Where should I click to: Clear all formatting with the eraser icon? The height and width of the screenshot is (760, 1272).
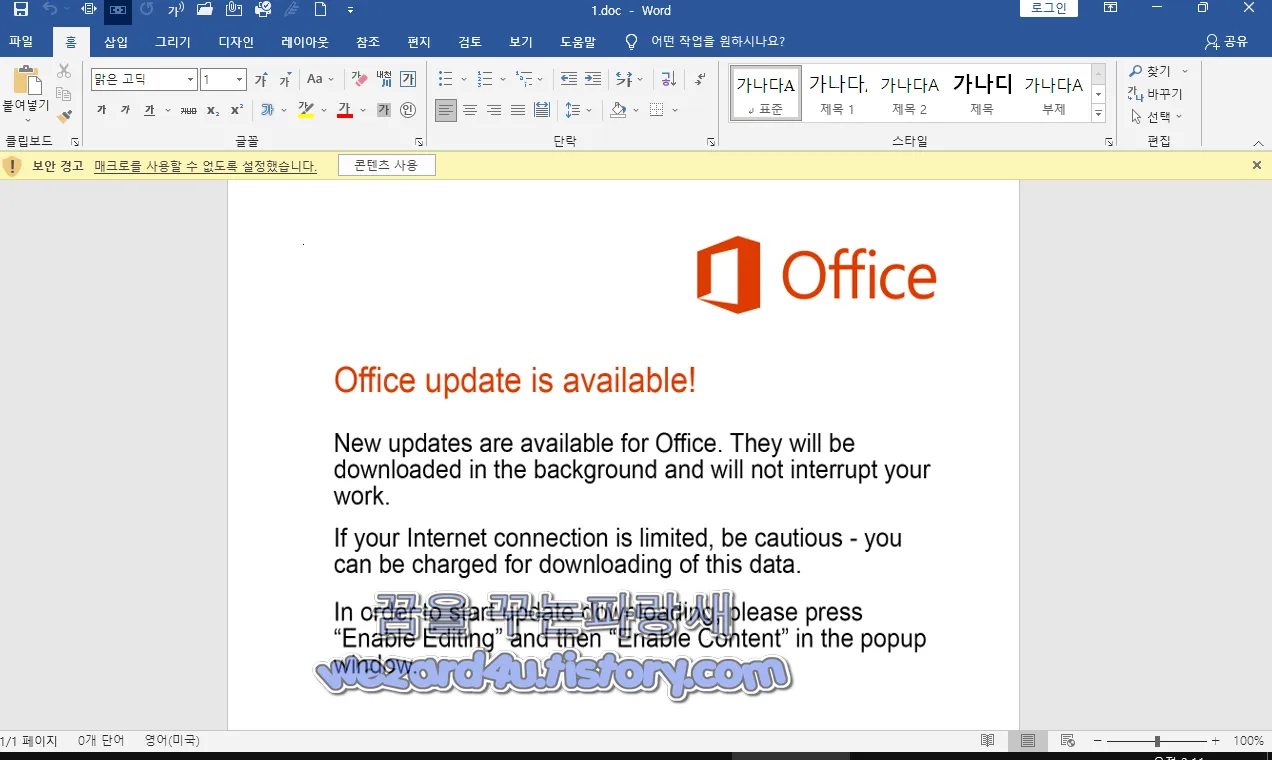360,79
